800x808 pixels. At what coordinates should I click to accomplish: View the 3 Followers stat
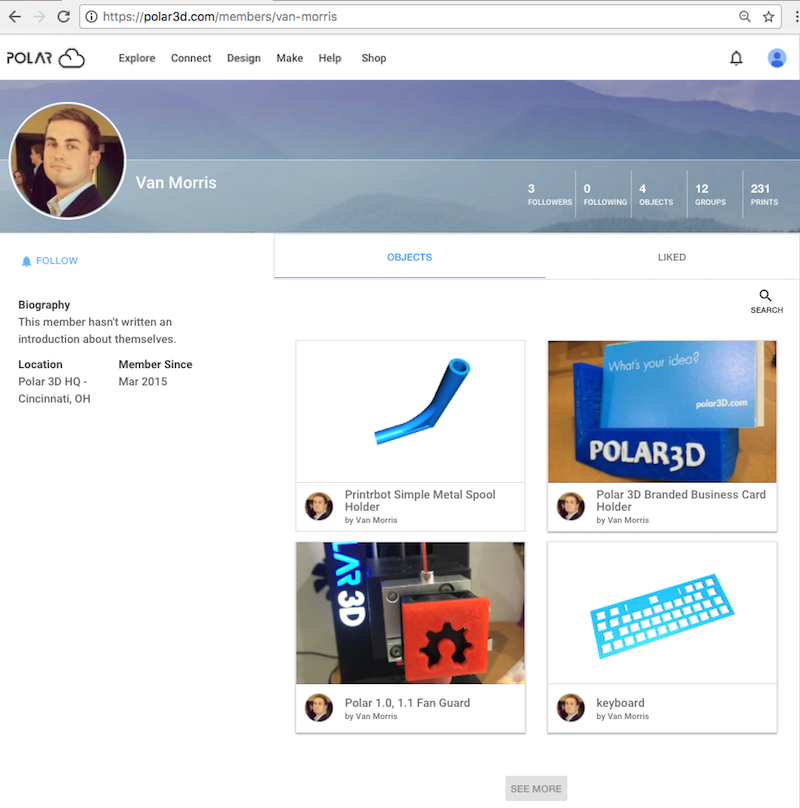[x=549, y=194]
